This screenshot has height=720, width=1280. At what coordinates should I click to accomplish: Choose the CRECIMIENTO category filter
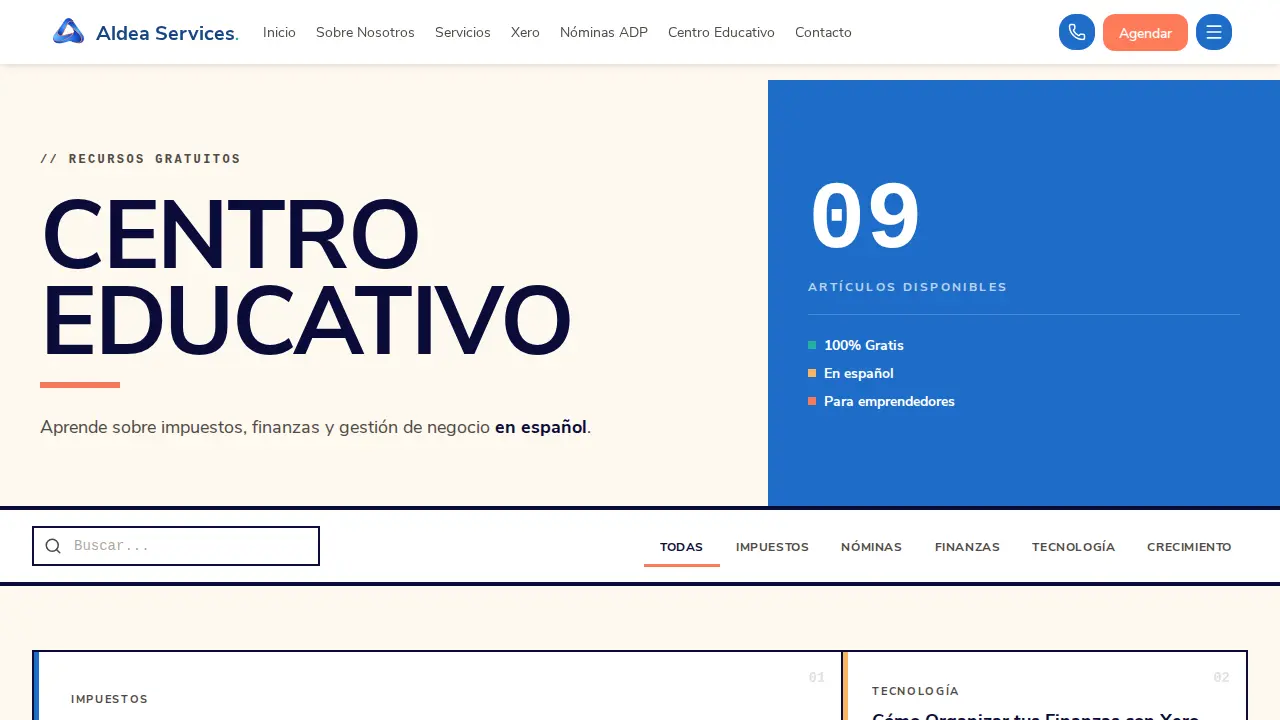(x=1189, y=547)
